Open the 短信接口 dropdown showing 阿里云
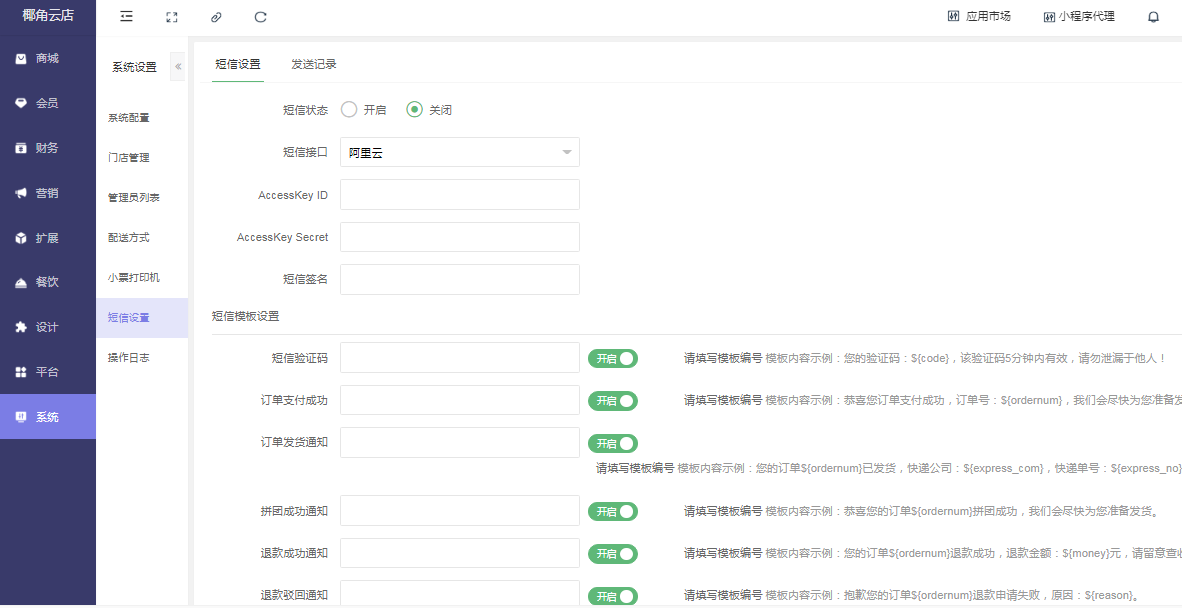This screenshot has width=1182, height=608. pos(460,152)
